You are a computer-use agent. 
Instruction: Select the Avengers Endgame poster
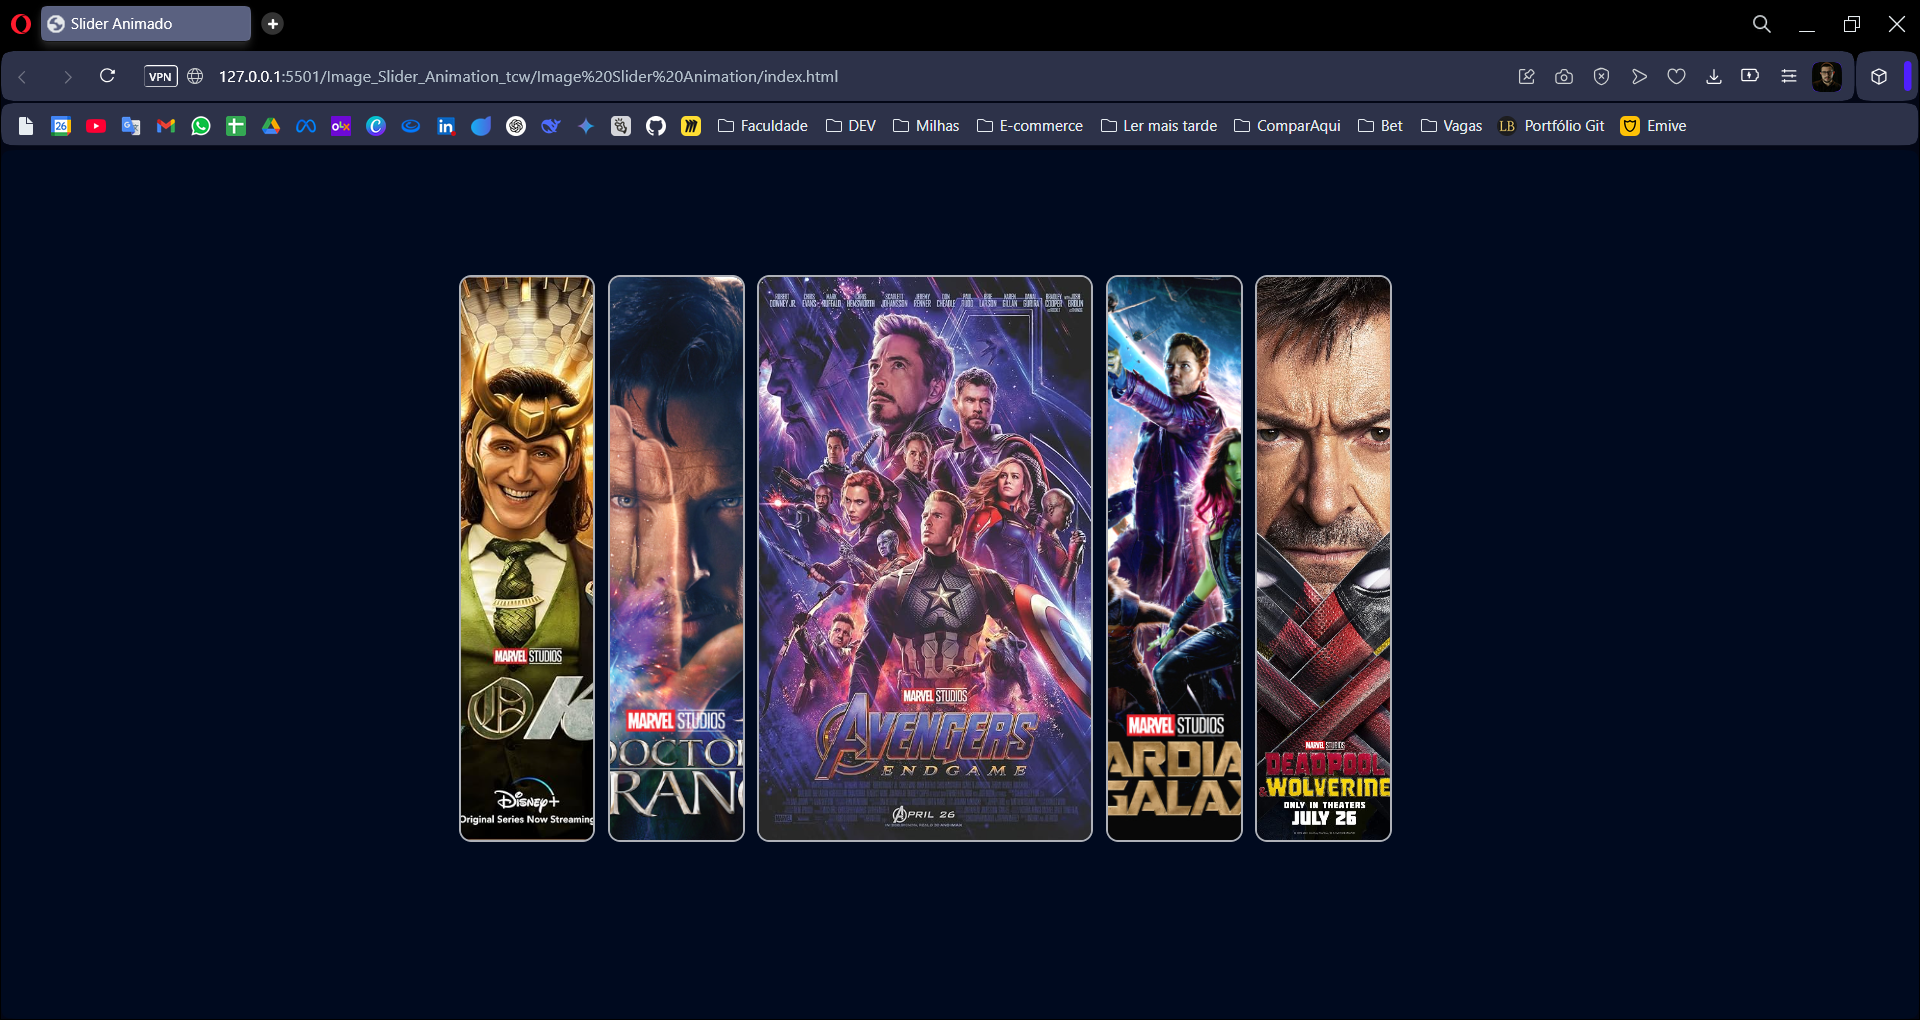pos(925,558)
